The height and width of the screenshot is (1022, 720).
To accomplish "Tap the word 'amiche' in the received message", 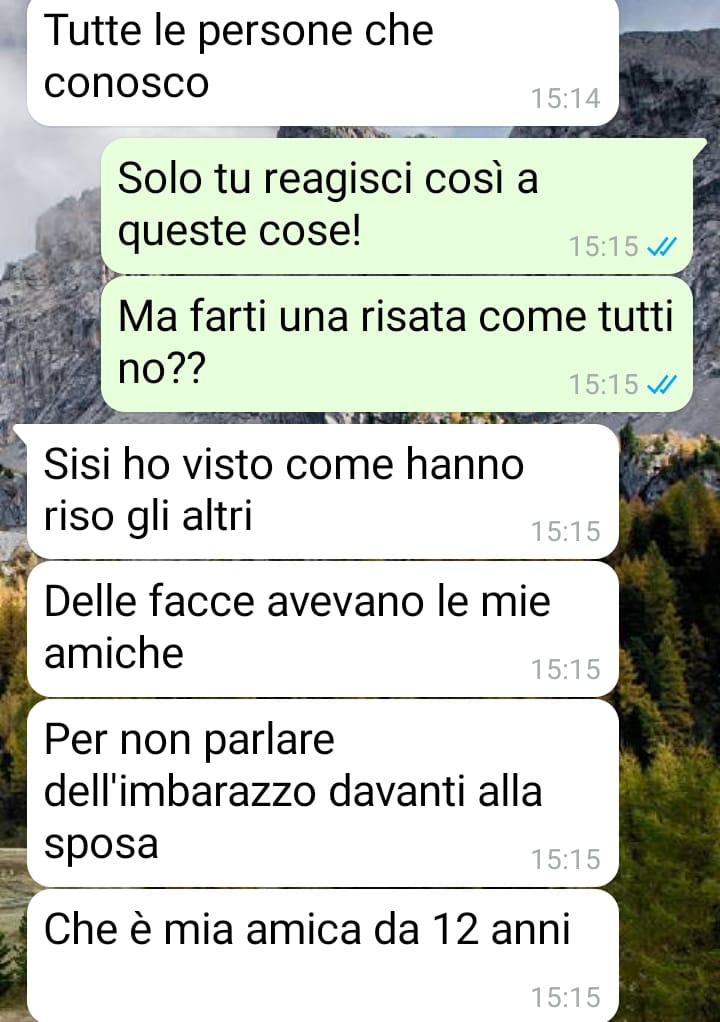I will (113, 653).
